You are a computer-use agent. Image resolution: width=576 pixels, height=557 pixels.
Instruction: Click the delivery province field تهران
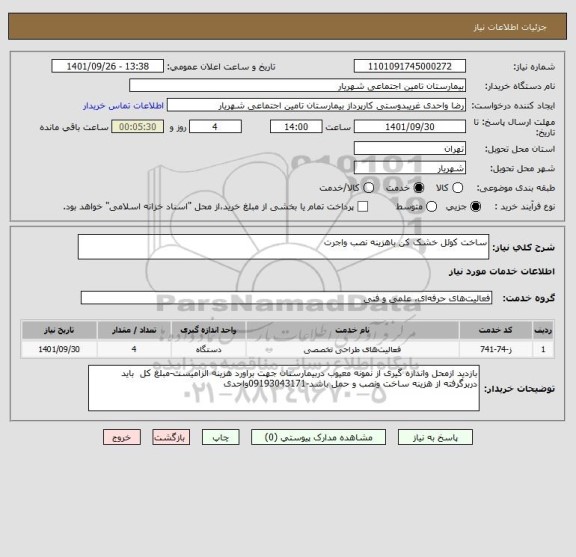(410, 148)
